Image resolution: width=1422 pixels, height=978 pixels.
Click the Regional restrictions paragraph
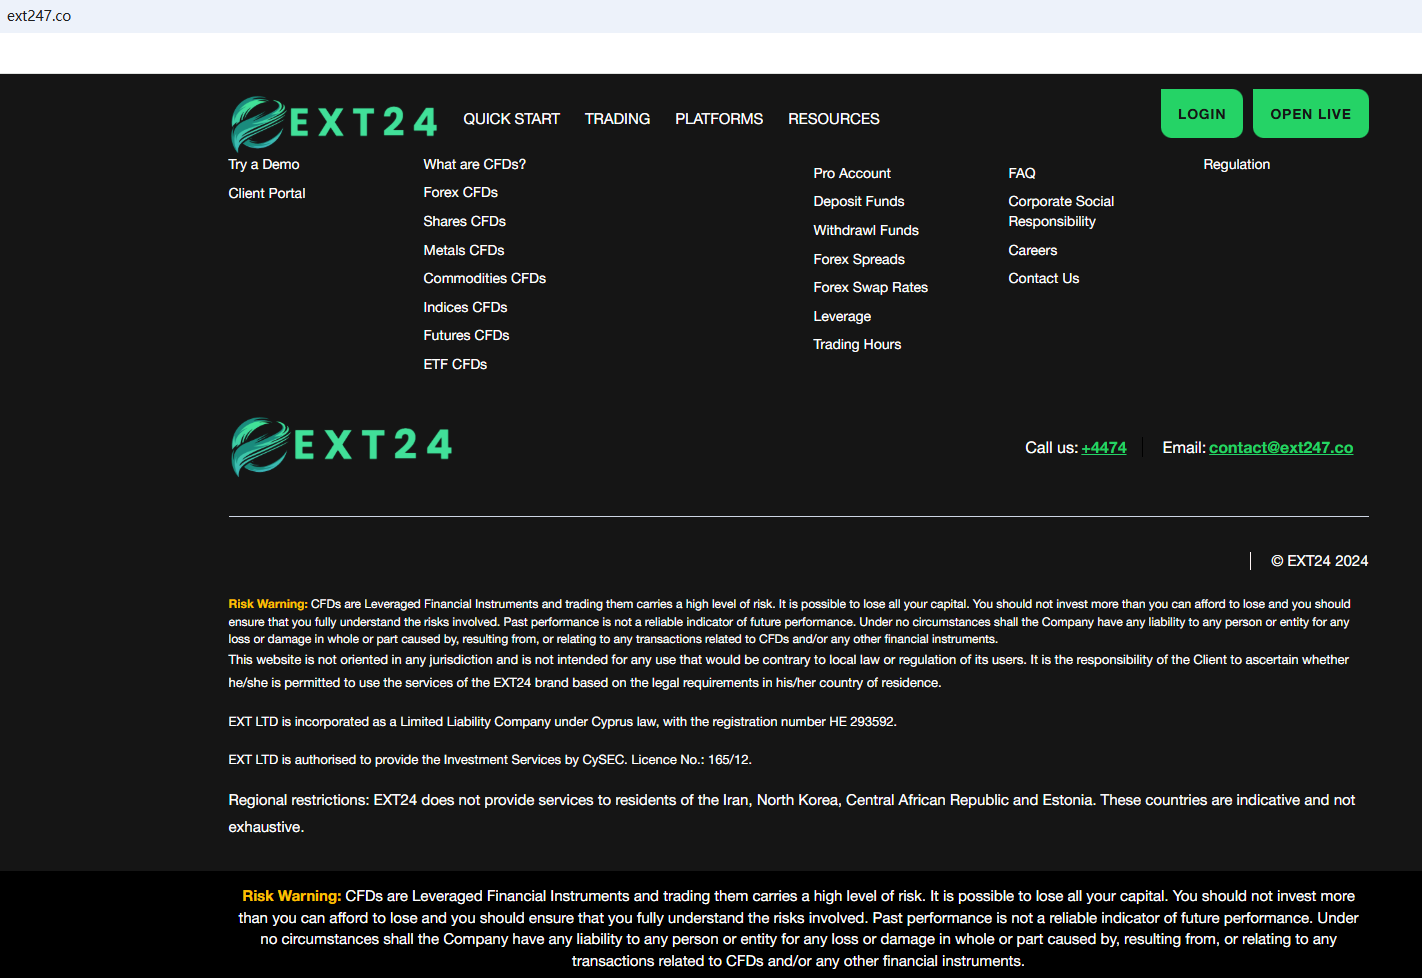point(792,814)
